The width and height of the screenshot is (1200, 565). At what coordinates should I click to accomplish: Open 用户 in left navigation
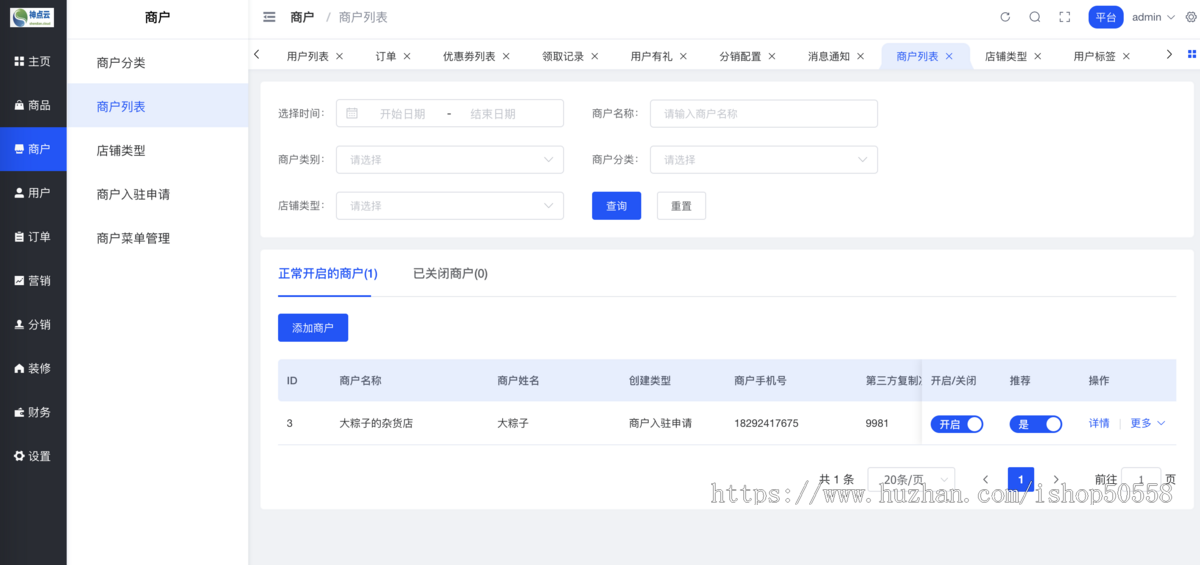click(33, 193)
